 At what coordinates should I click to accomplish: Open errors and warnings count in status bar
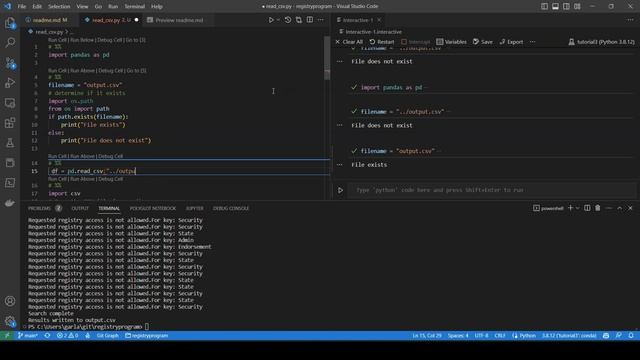tap(67, 336)
